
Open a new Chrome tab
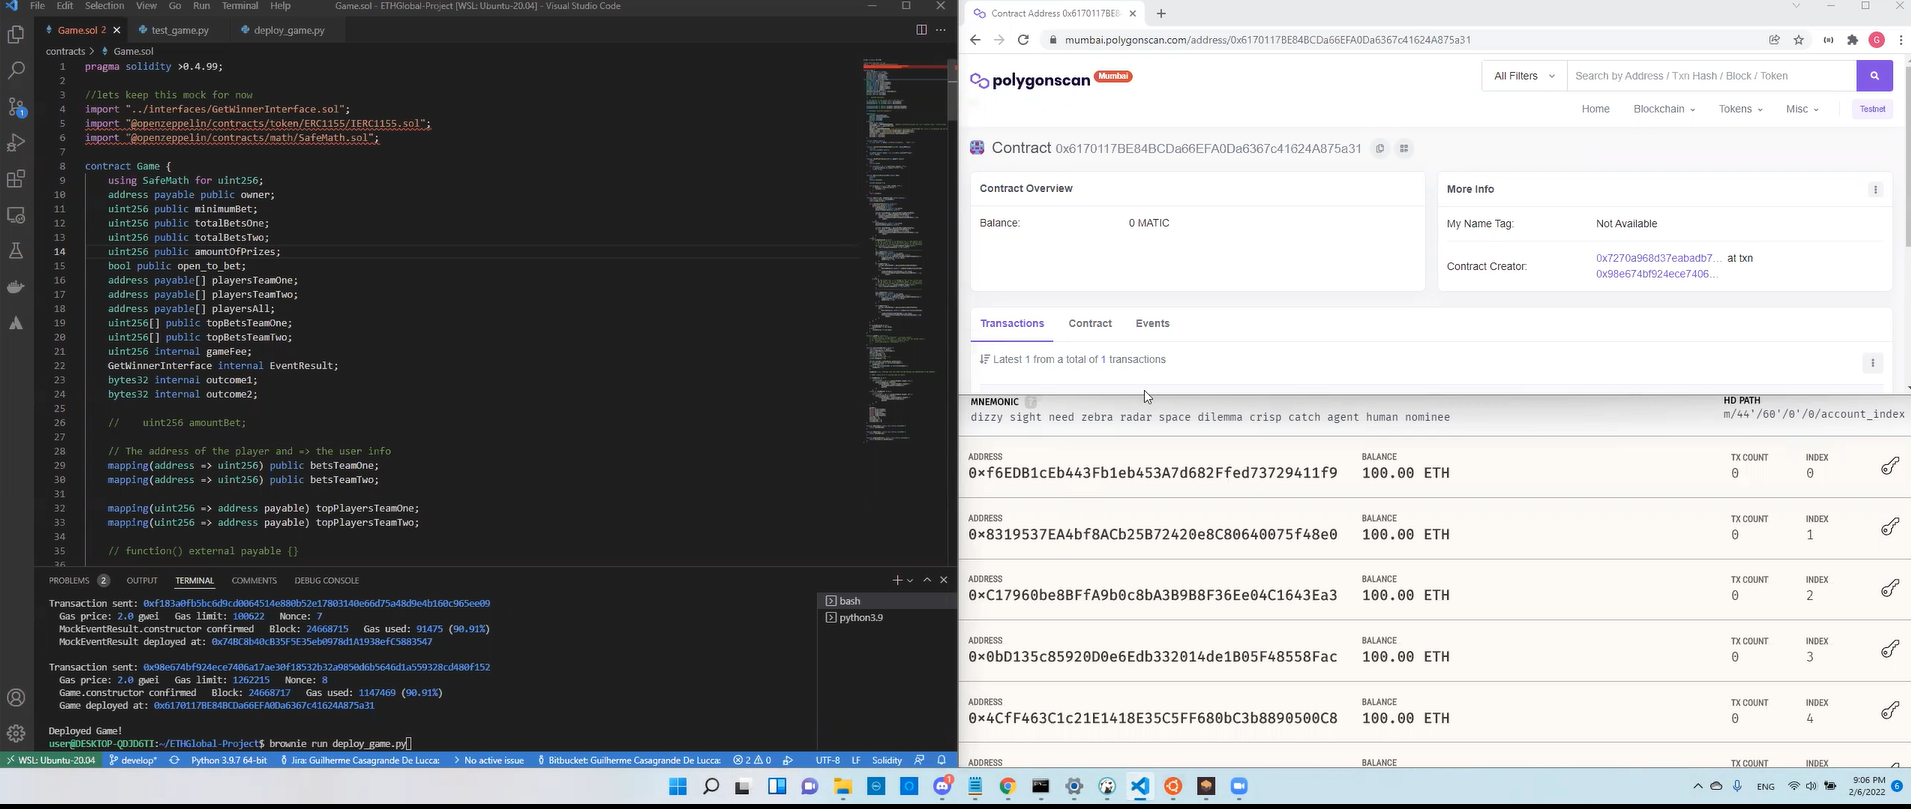coord(1161,13)
